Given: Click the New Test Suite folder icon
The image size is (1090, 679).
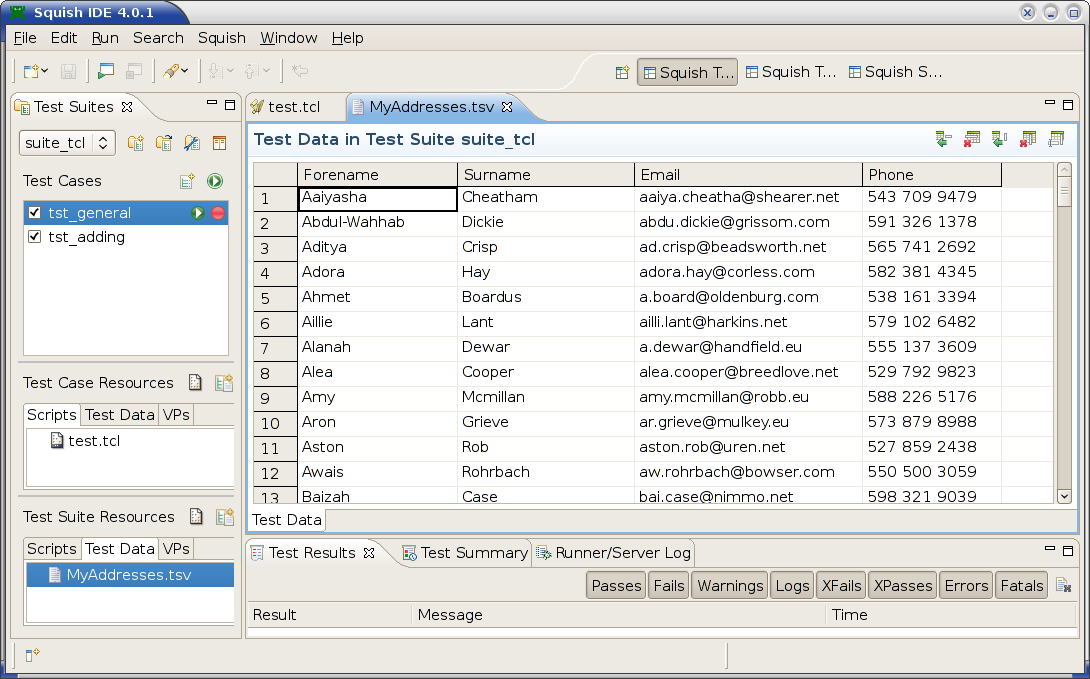Looking at the screenshot, I should click(136, 143).
